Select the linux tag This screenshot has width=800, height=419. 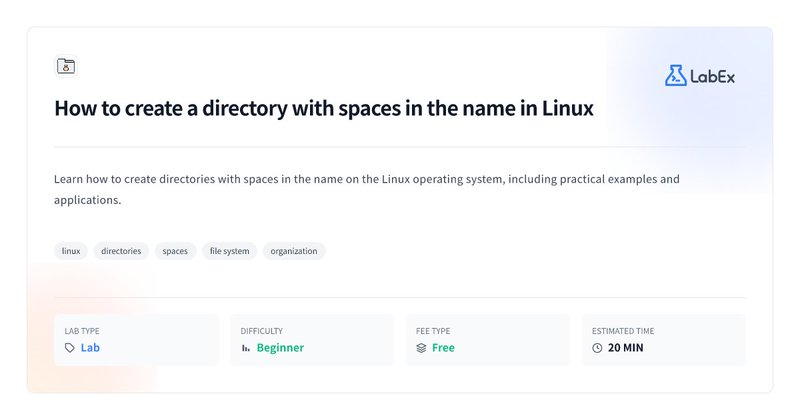(71, 251)
